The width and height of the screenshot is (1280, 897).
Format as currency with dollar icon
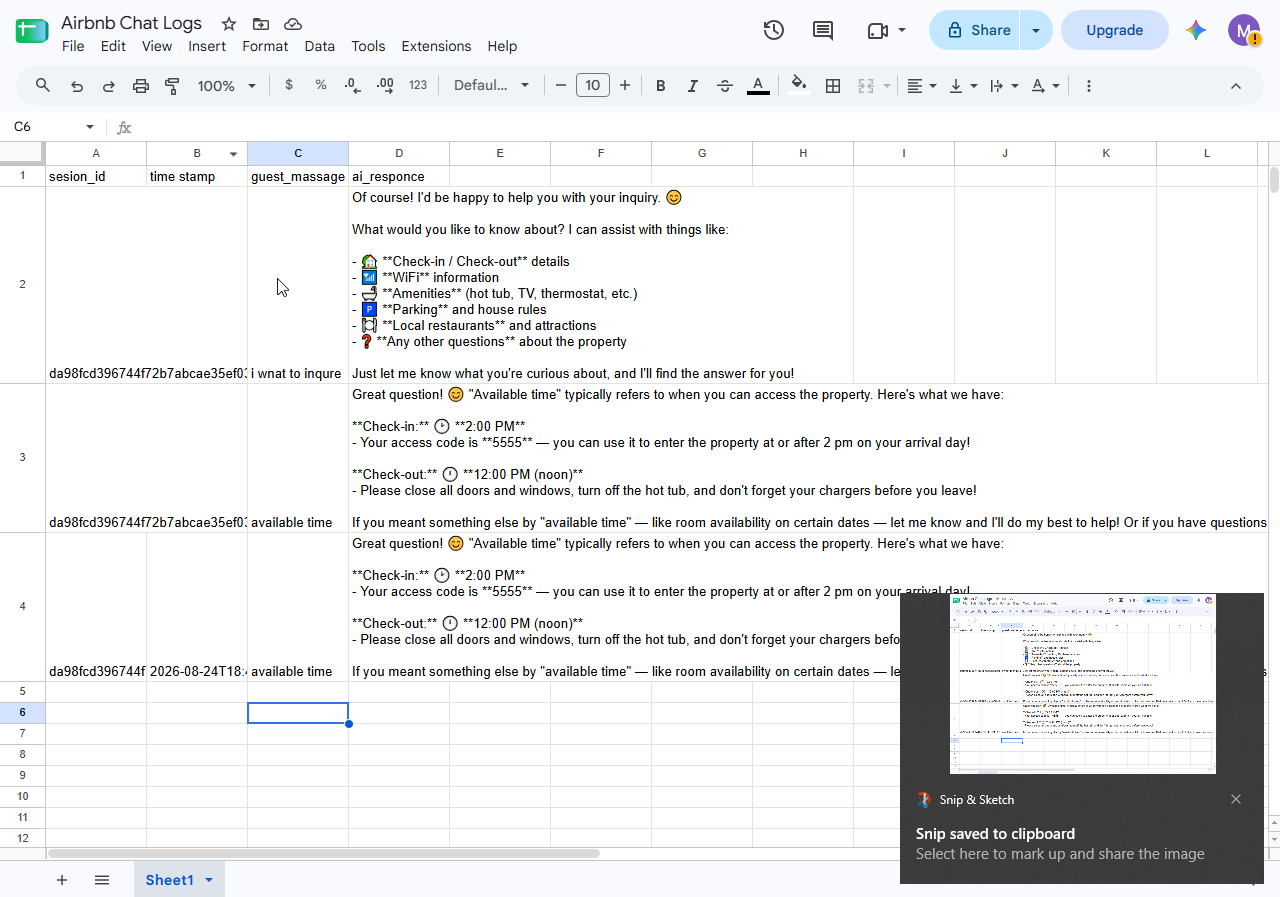pos(289,85)
